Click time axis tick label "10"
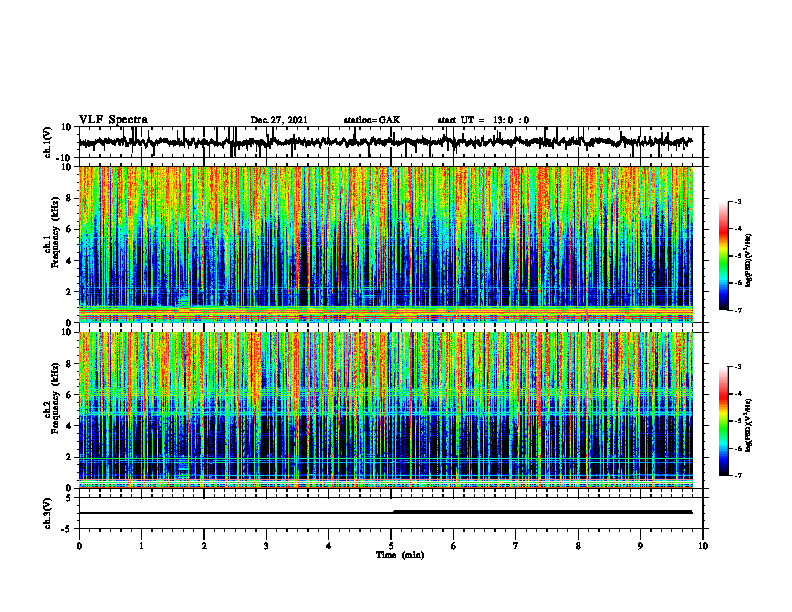The width and height of the screenshot is (792, 612). tap(703, 546)
